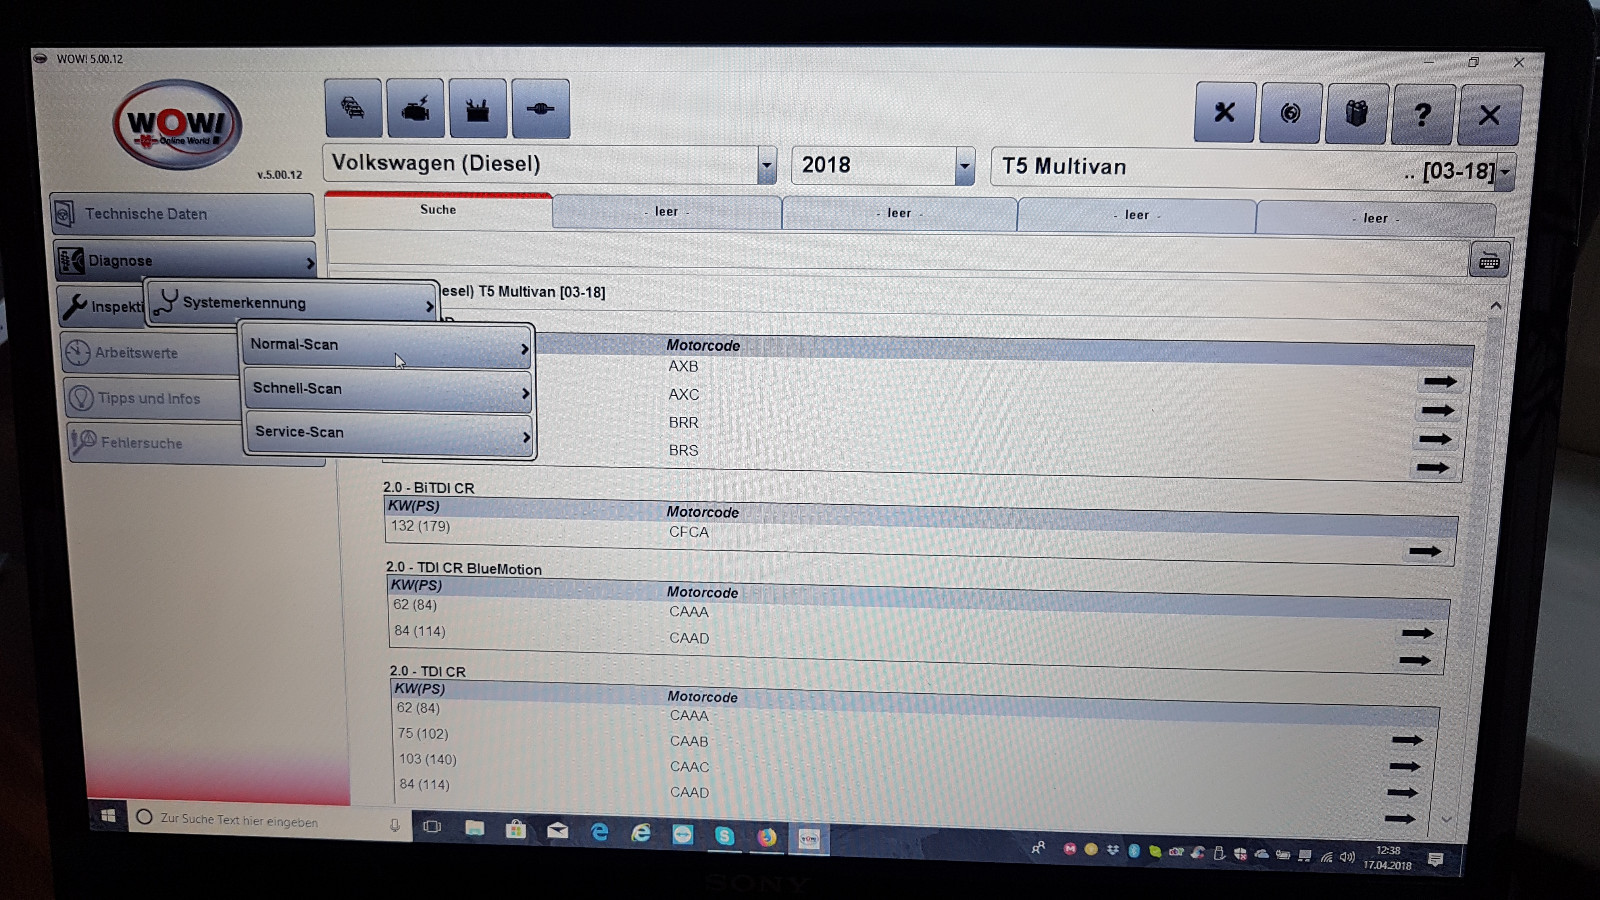Click the arrow for BlueMotion Motorcode CAAD
Screen dimensions: 1600x900
click(x=1415, y=660)
